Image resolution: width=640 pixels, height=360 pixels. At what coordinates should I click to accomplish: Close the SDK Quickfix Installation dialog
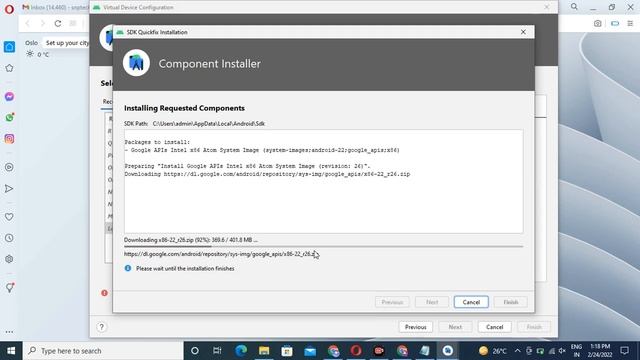523,32
